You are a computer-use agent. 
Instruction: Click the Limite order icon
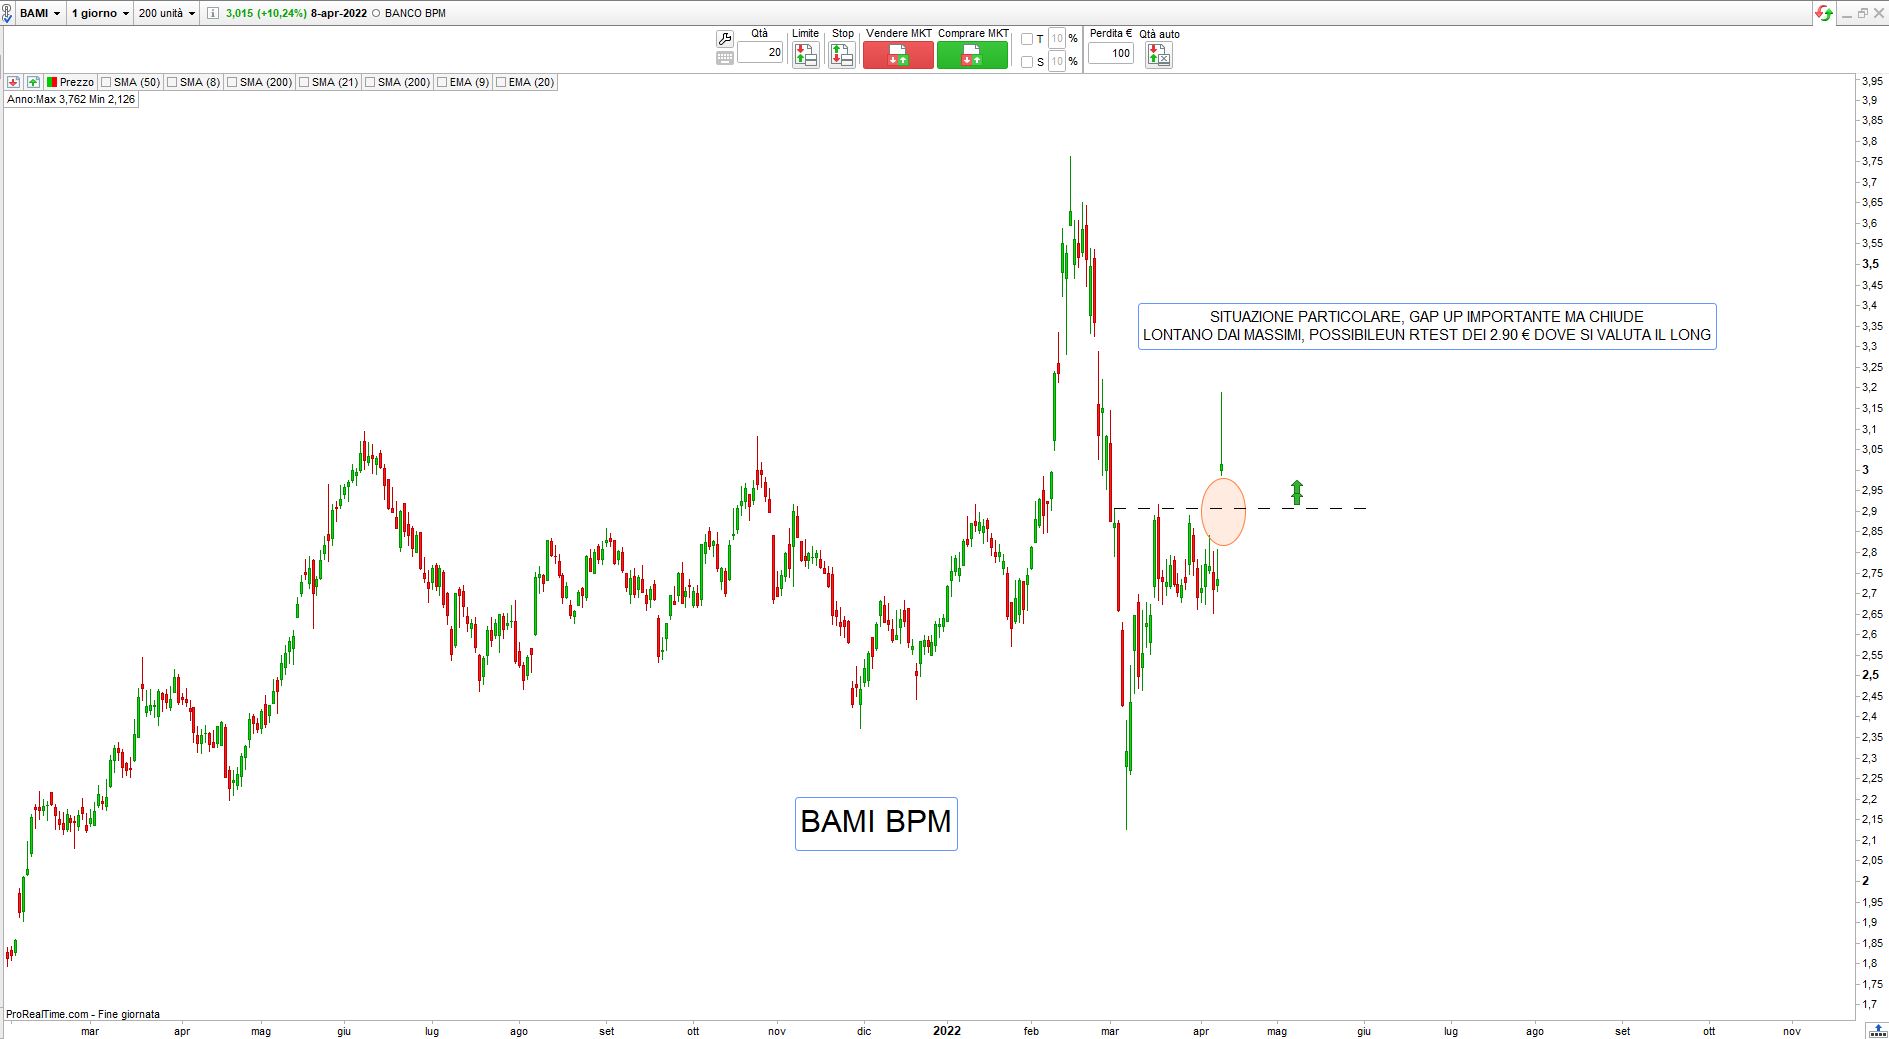click(x=805, y=55)
